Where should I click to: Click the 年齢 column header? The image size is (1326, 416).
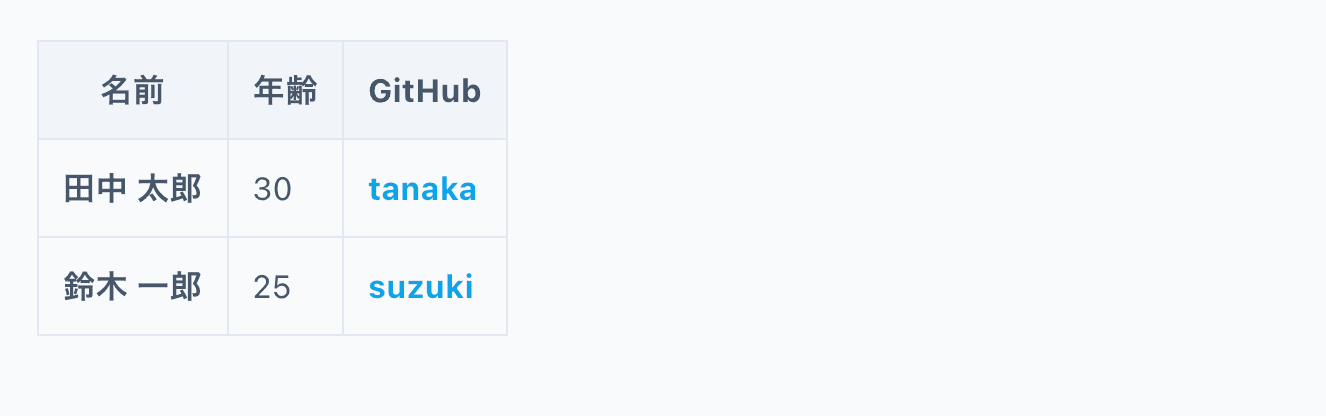point(285,92)
